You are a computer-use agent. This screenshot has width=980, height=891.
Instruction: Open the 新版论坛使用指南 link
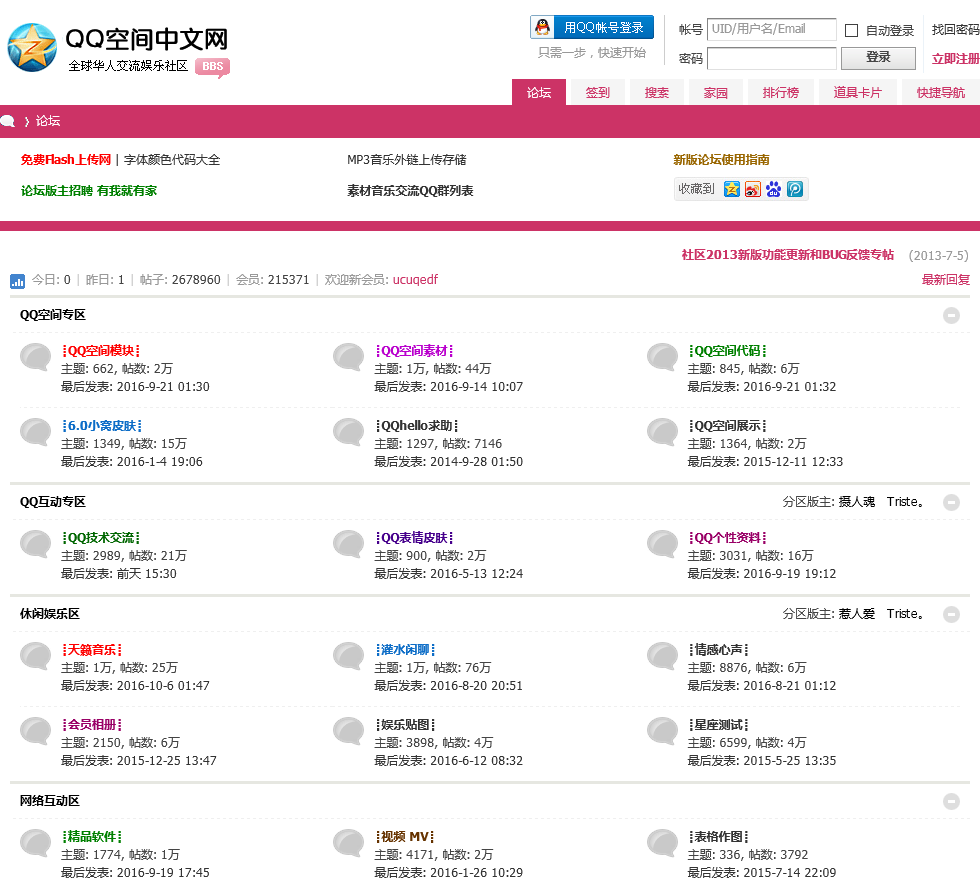pos(721,160)
